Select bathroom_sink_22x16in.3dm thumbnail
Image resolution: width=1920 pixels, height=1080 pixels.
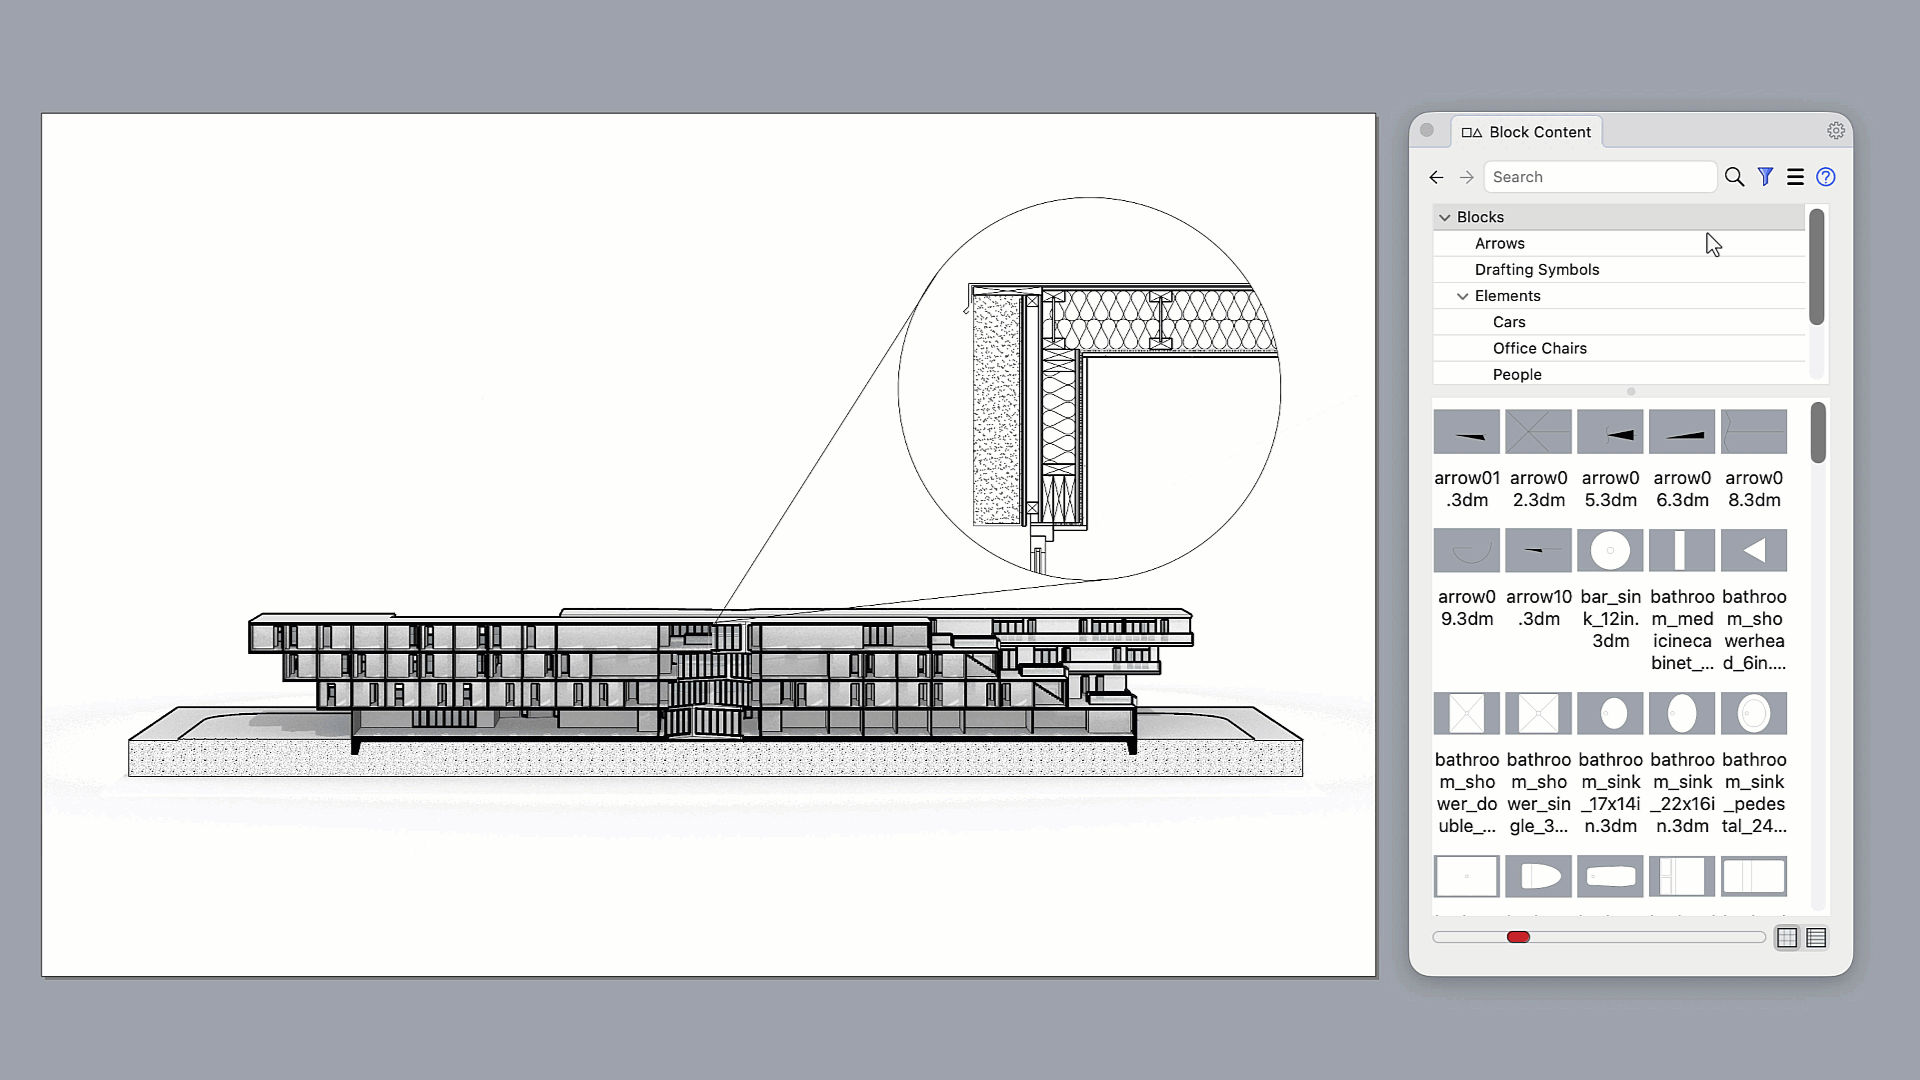coord(1683,714)
